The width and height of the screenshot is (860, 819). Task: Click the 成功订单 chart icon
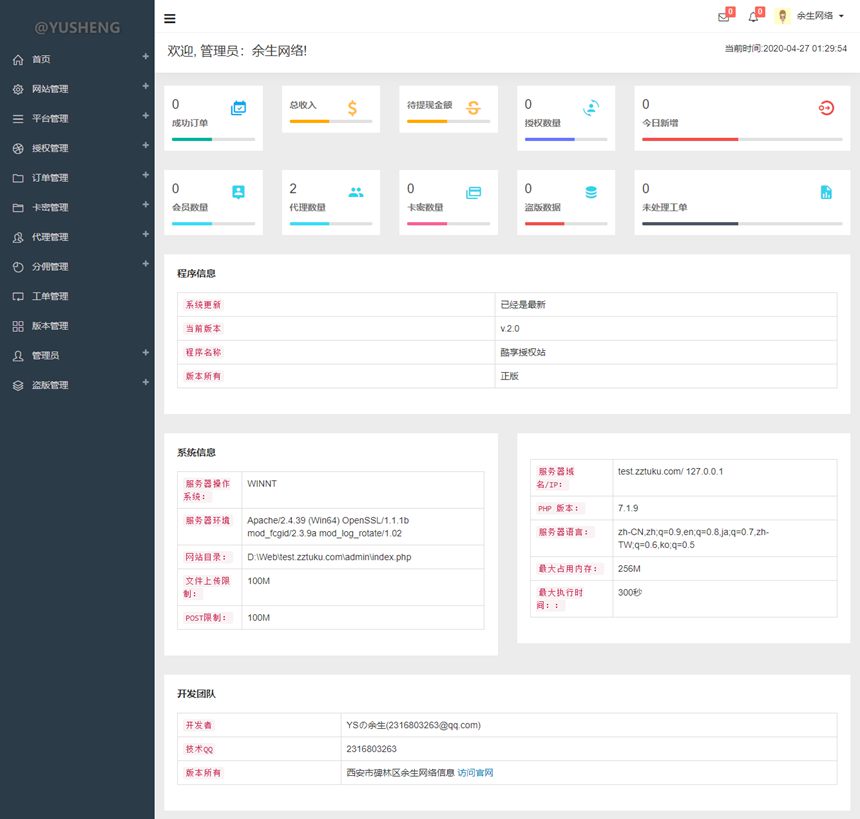click(x=238, y=108)
